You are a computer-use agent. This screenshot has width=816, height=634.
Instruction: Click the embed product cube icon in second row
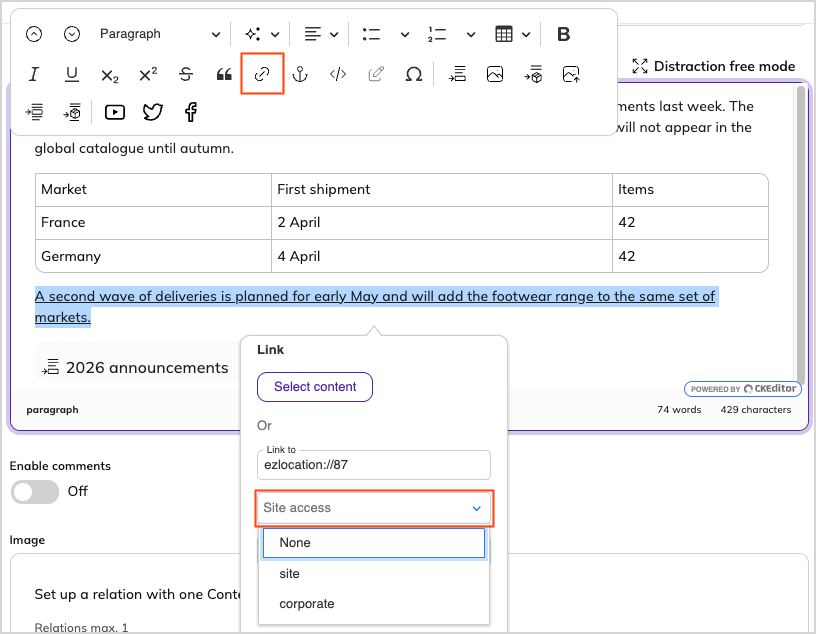pos(533,74)
